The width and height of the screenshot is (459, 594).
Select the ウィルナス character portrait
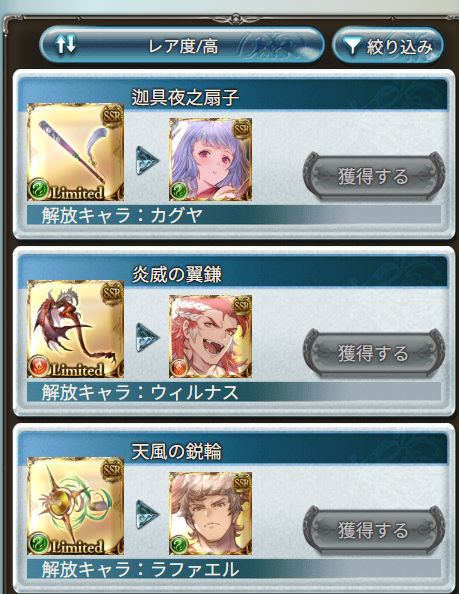point(210,336)
